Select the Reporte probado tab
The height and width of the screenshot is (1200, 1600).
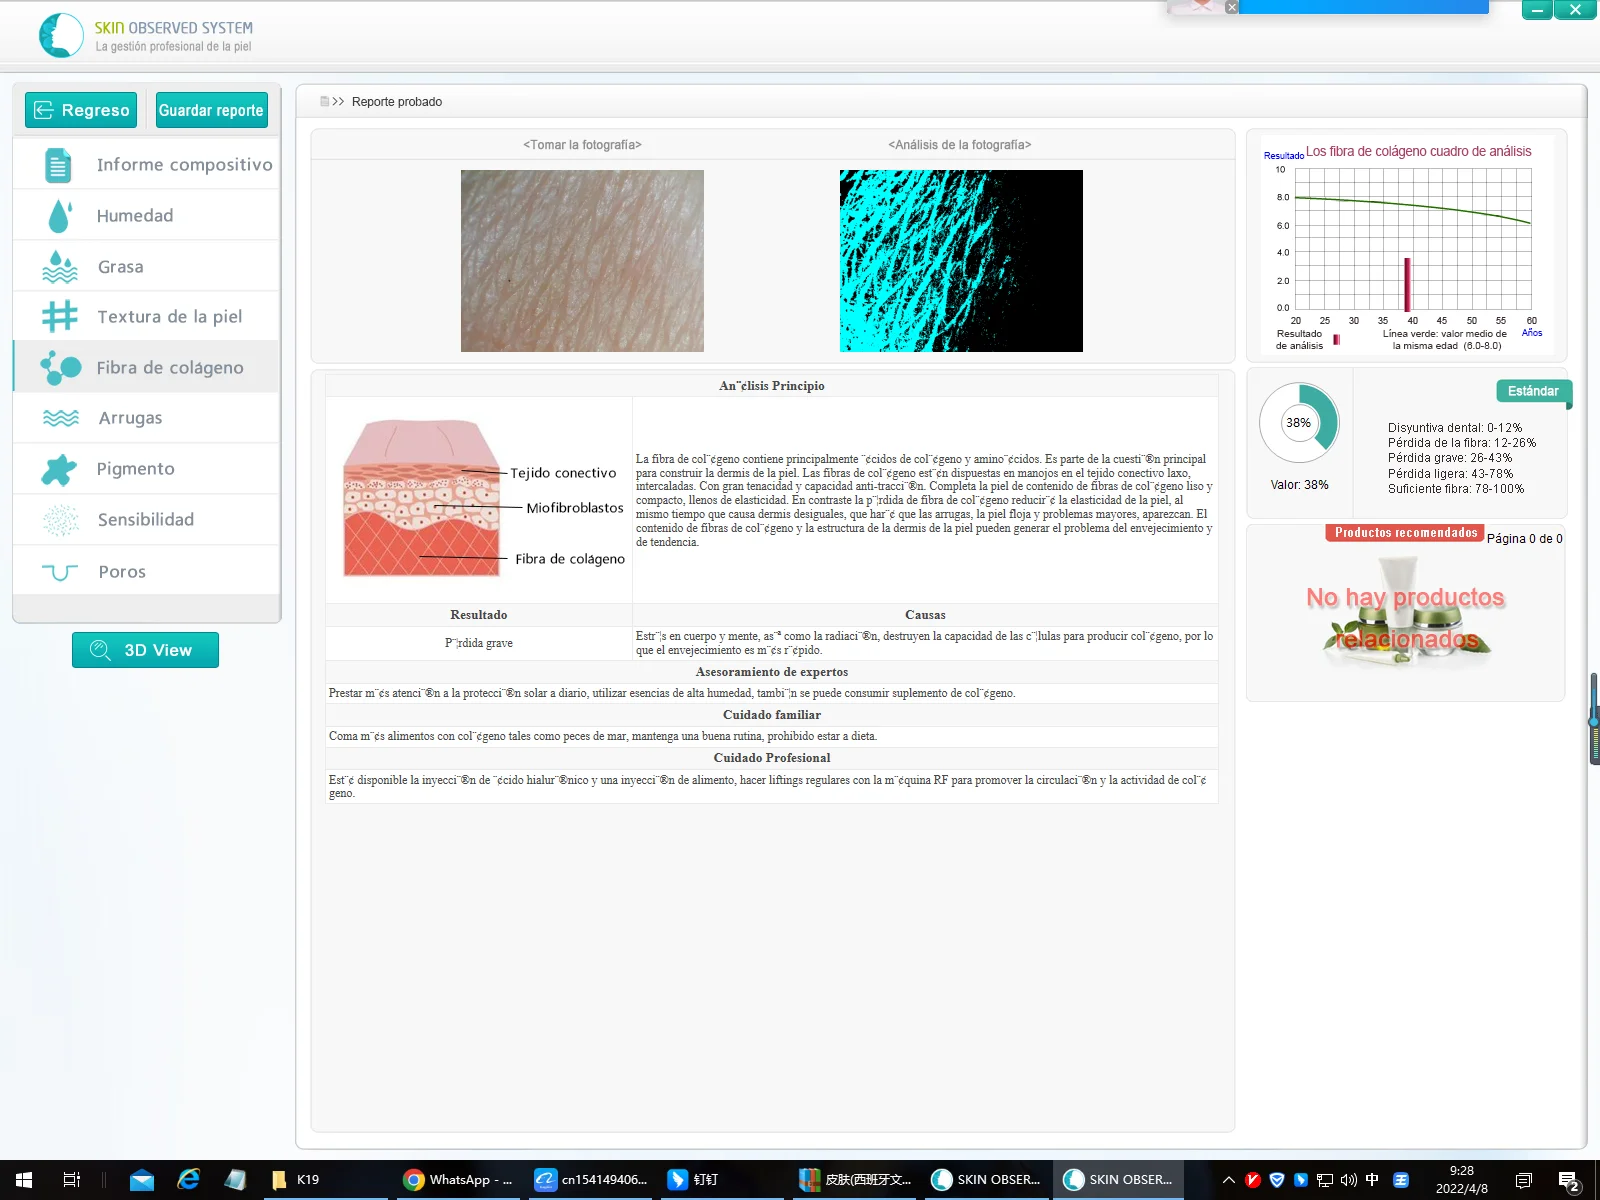tap(397, 101)
